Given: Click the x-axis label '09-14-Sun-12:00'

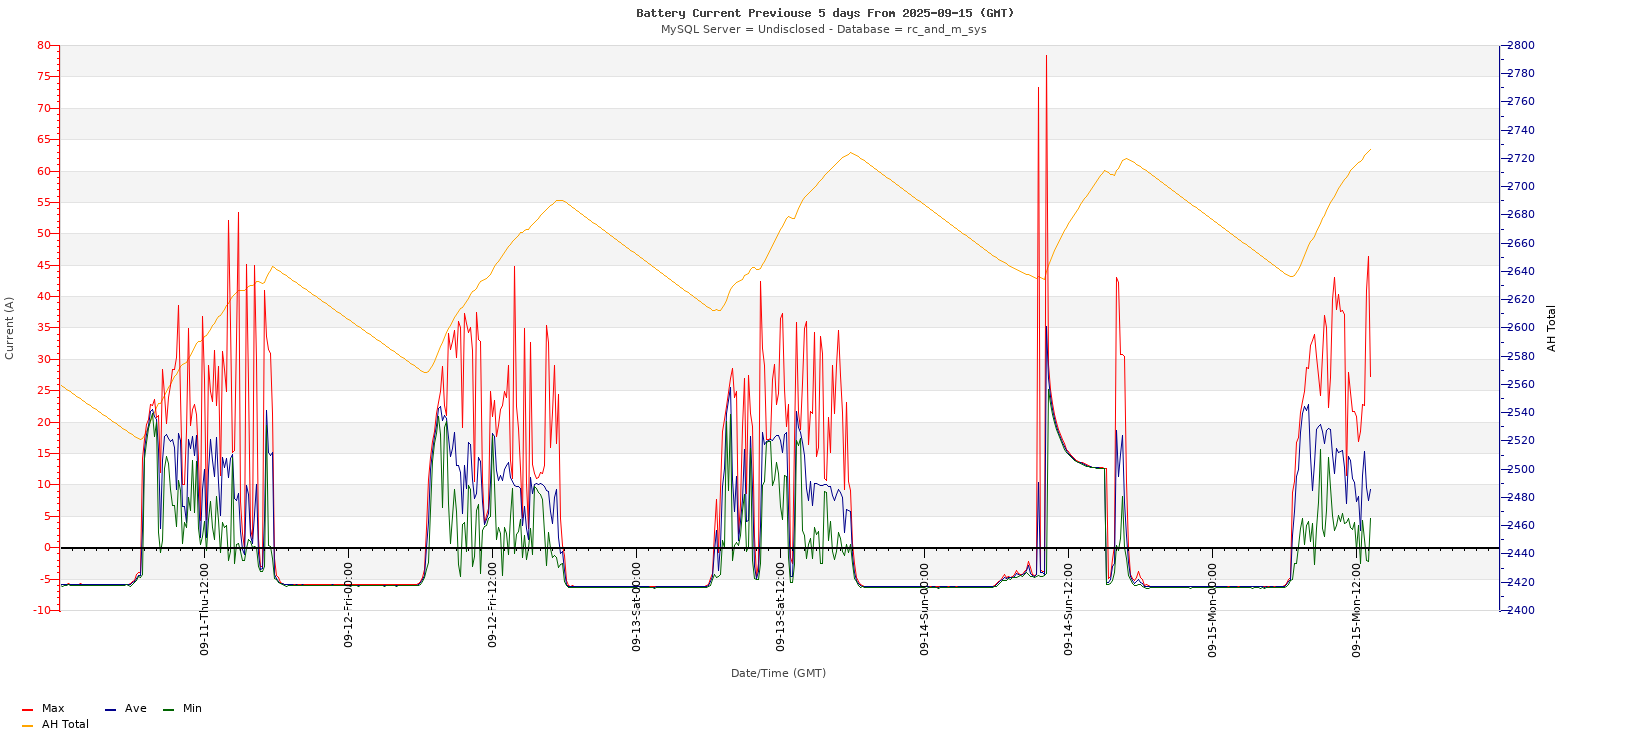Looking at the screenshot, I should click(x=1069, y=609).
